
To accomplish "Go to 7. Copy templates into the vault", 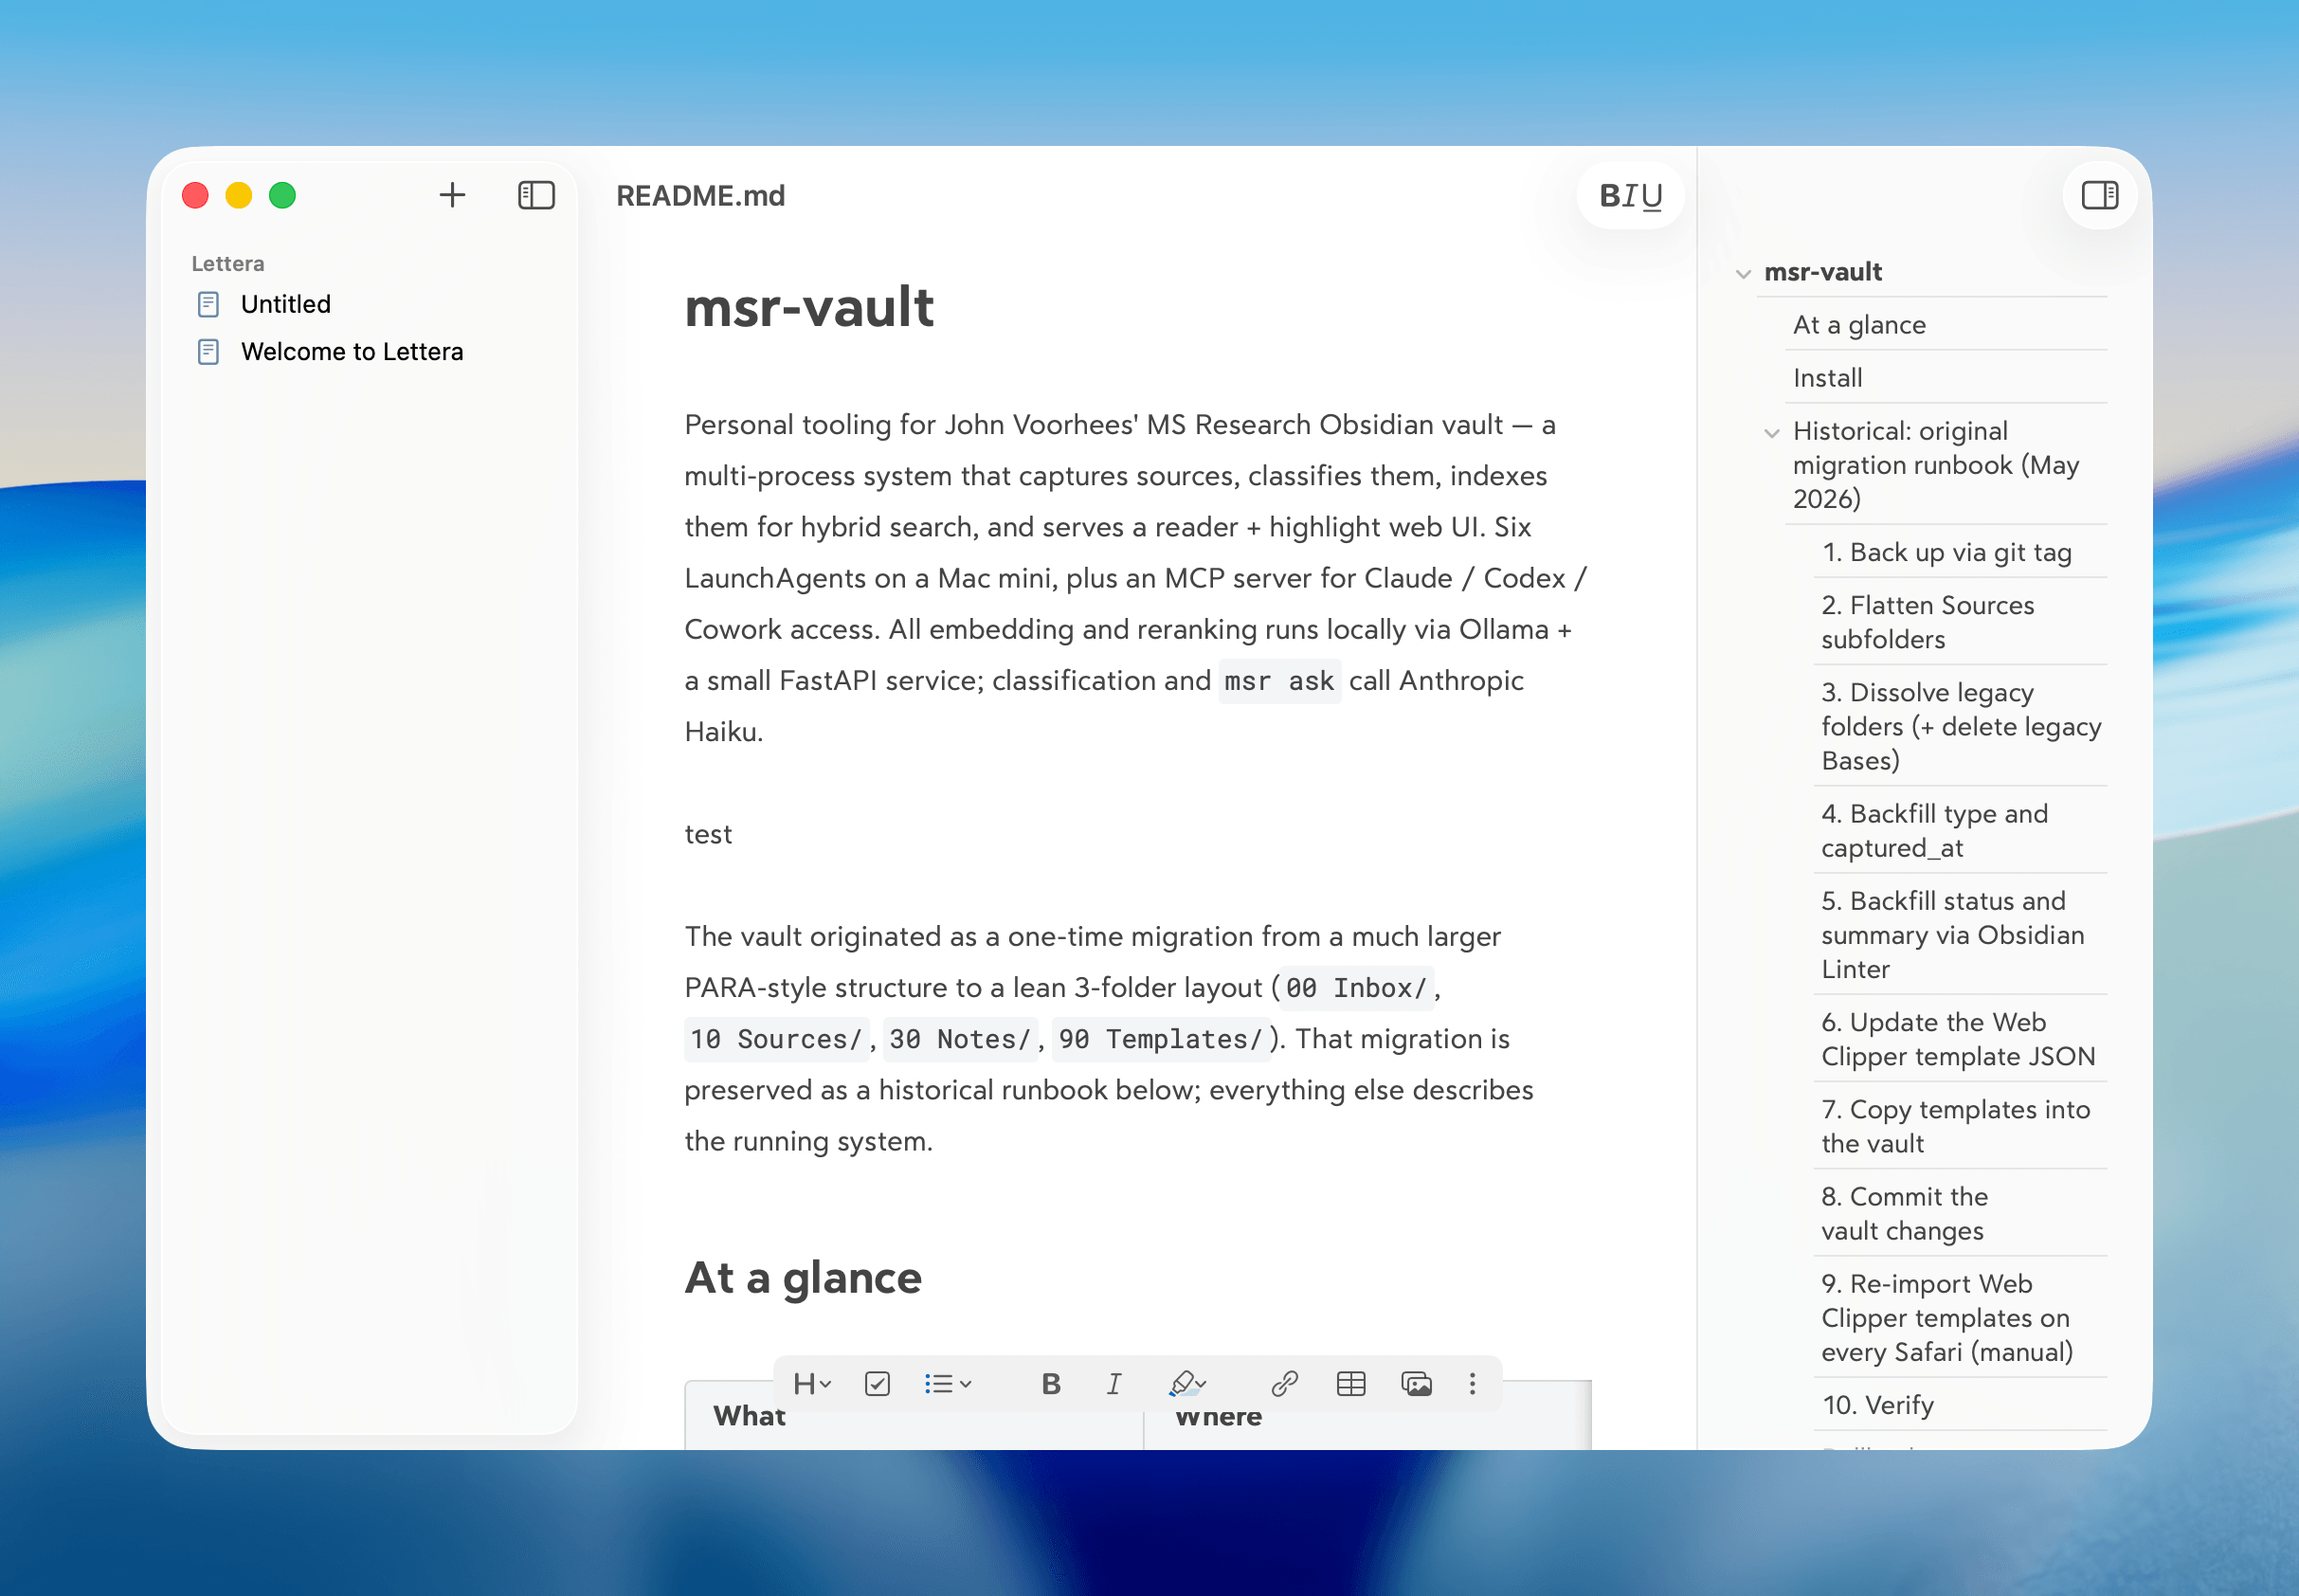I will point(1955,1126).
